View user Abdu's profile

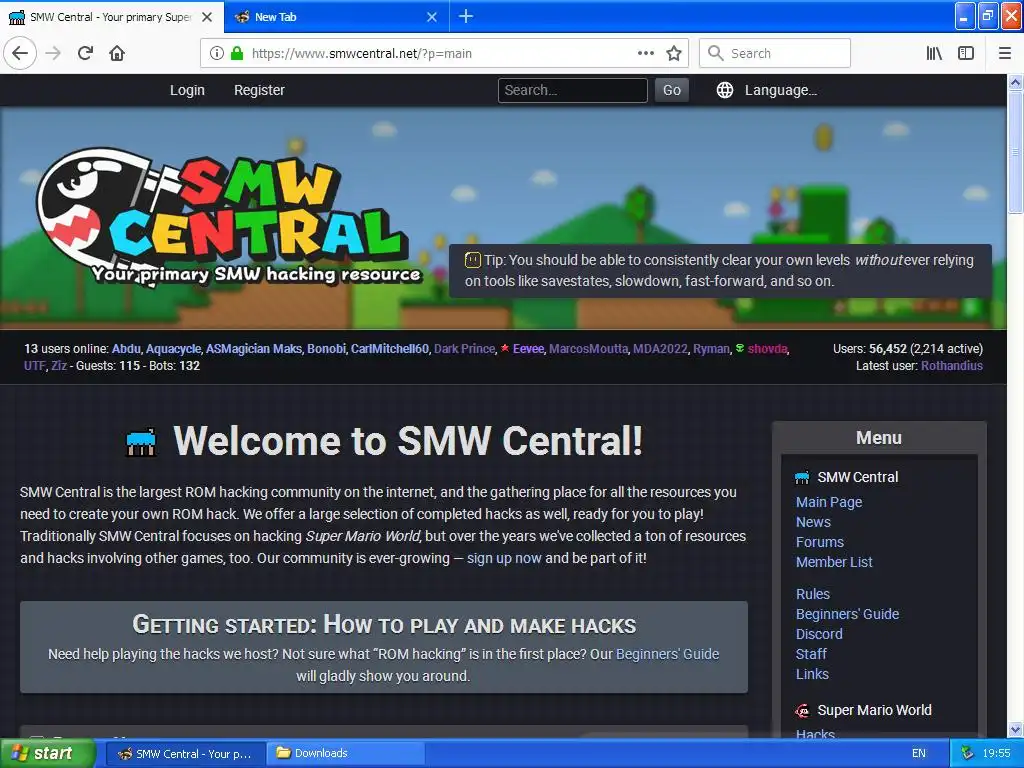[x=126, y=349]
